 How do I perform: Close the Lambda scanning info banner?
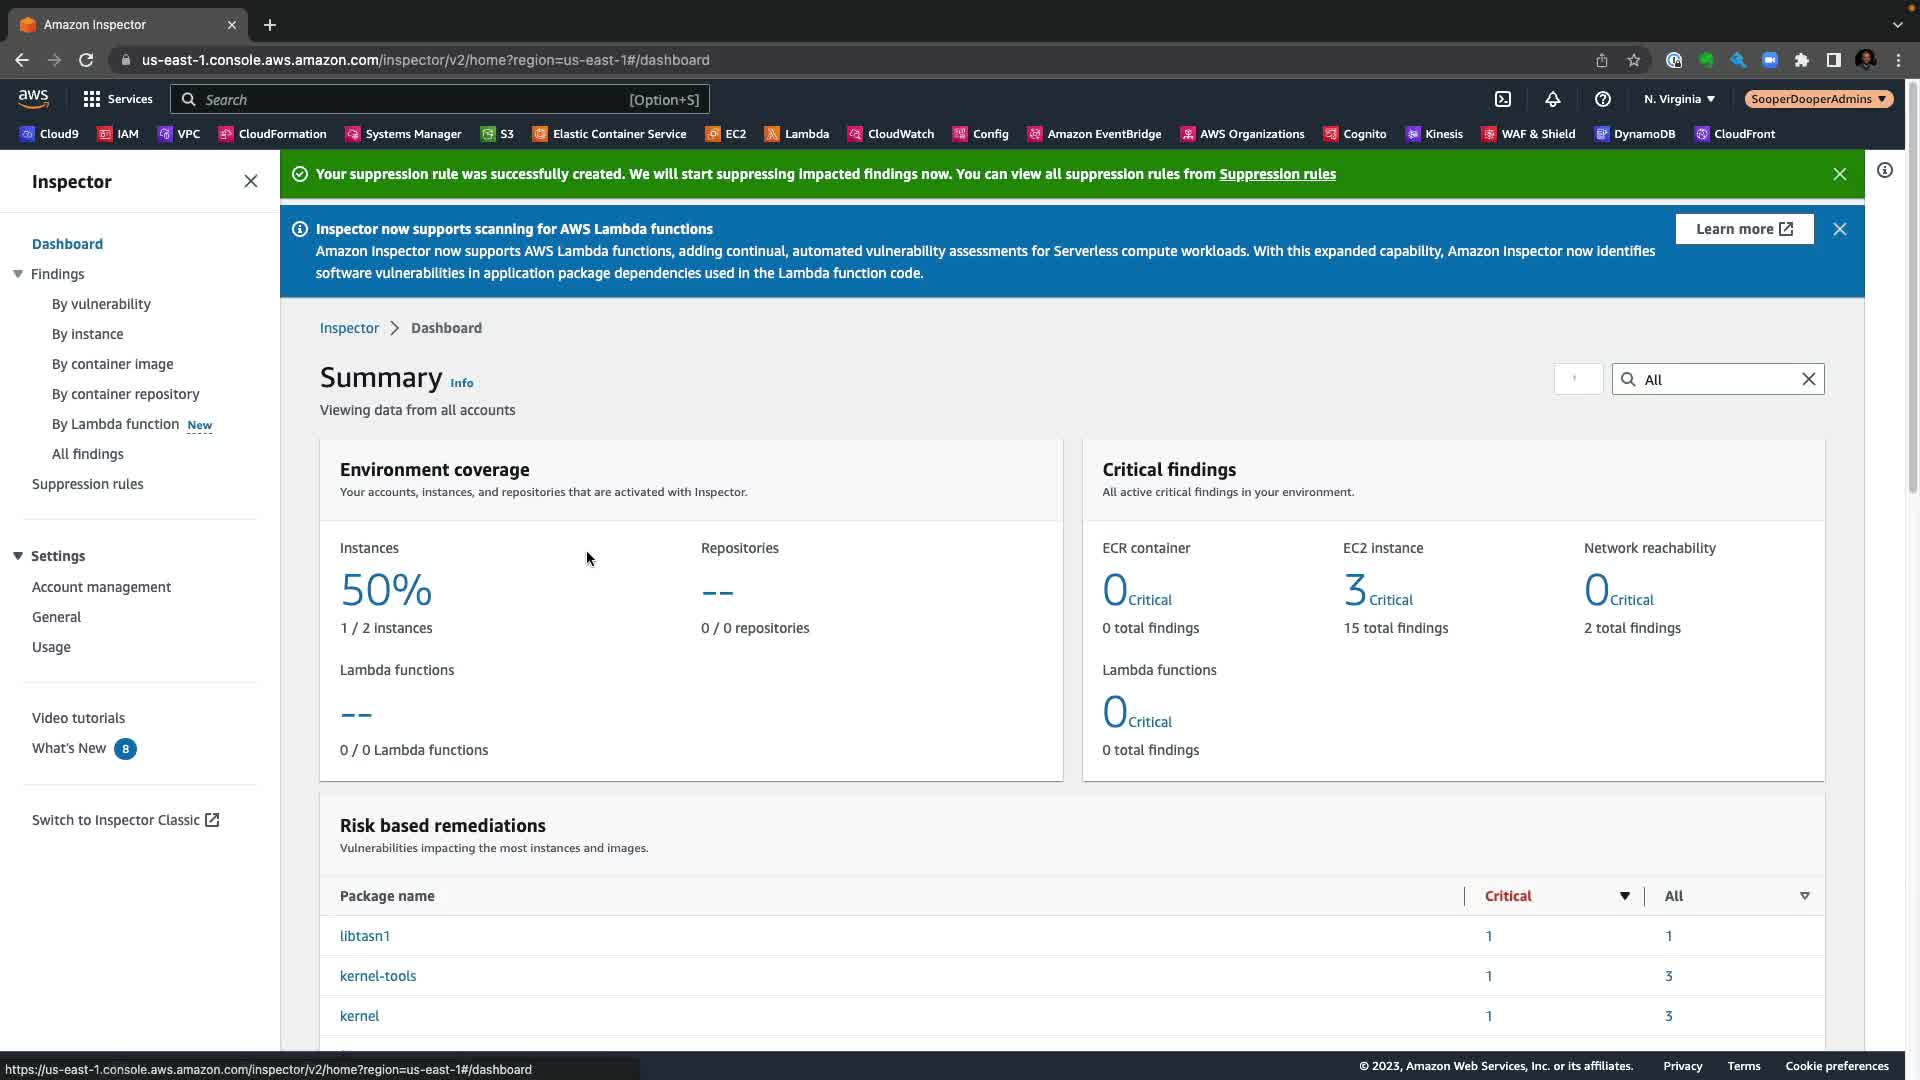point(1839,229)
